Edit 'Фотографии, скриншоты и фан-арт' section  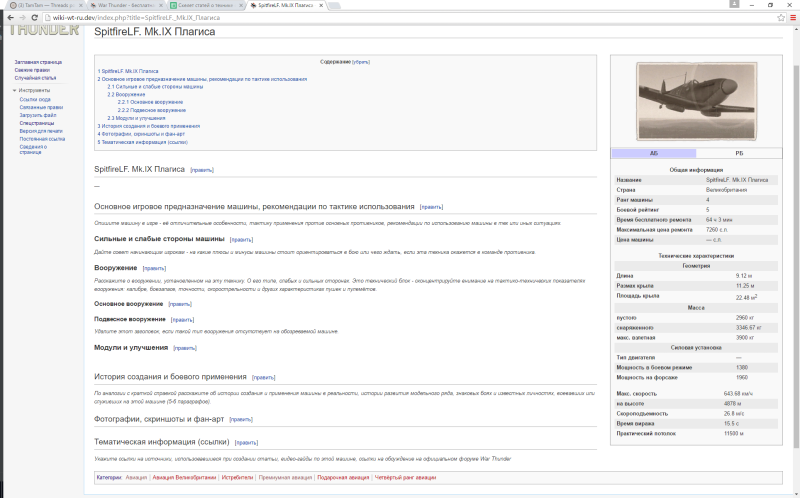coord(241,419)
